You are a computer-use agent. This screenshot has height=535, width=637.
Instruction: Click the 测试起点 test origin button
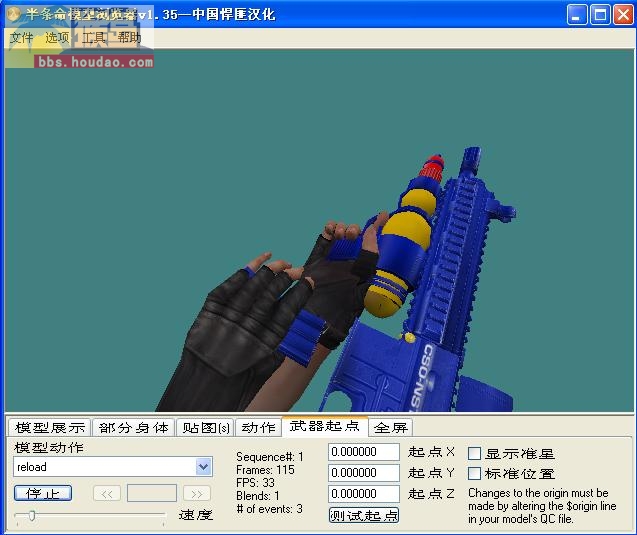(364, 516)
